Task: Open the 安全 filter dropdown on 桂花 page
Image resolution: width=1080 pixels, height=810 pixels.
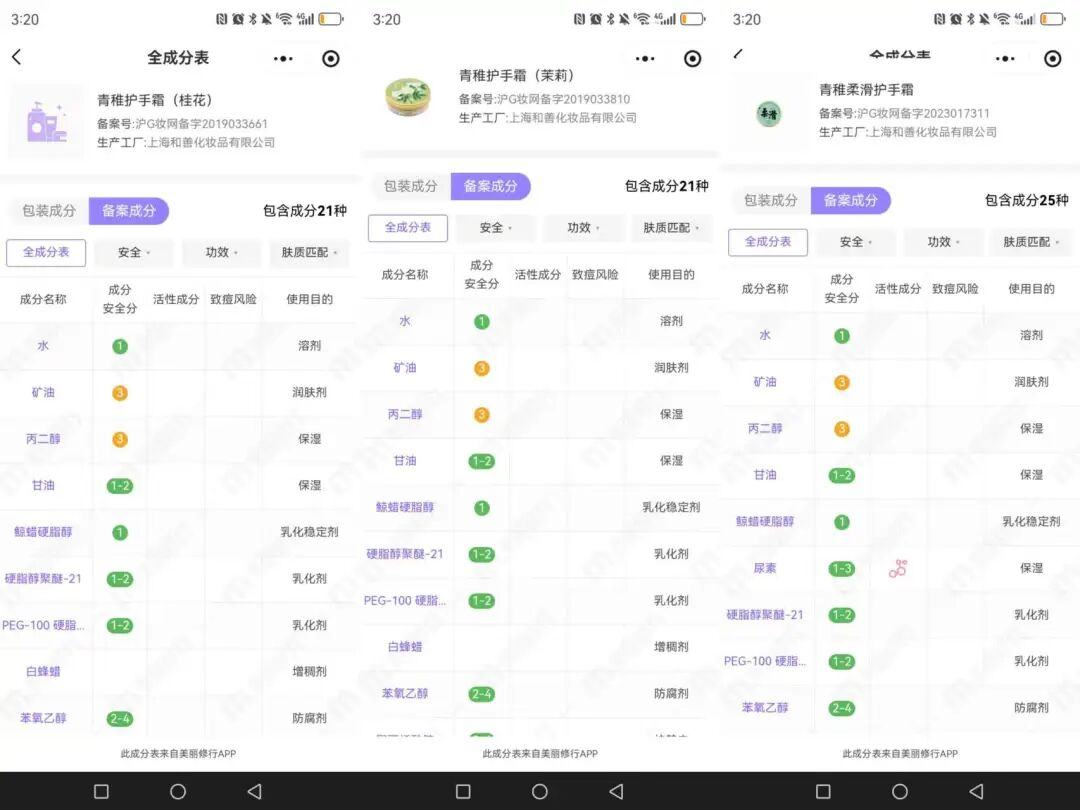Action: pos(132,252)
